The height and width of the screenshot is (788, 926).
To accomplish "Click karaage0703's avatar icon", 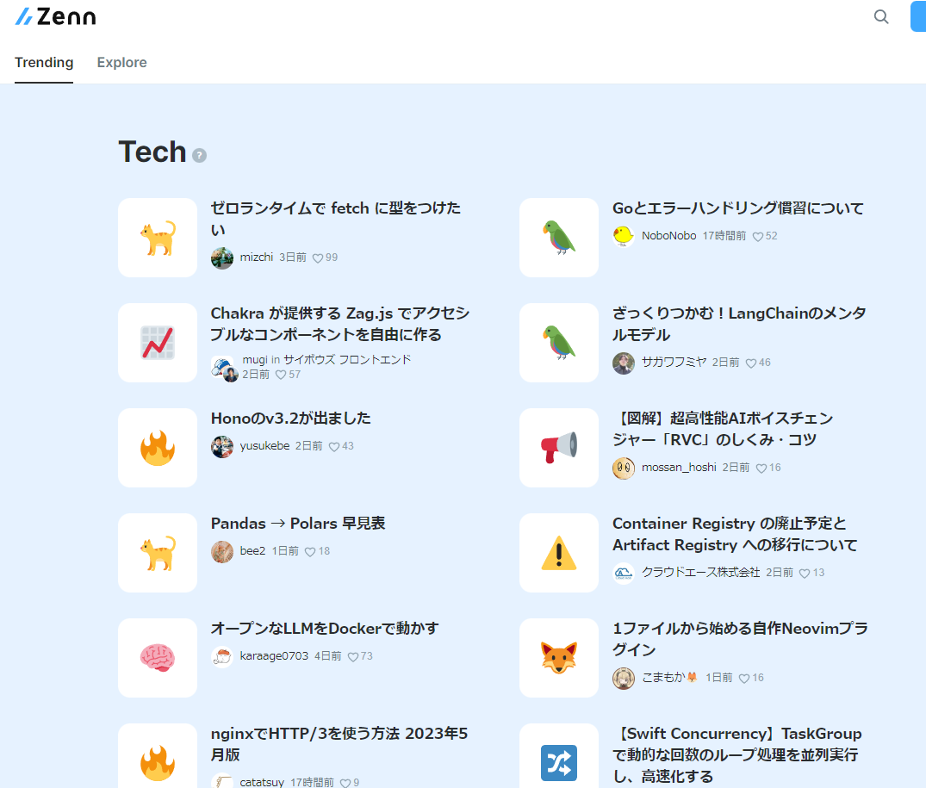I will 222,656.
